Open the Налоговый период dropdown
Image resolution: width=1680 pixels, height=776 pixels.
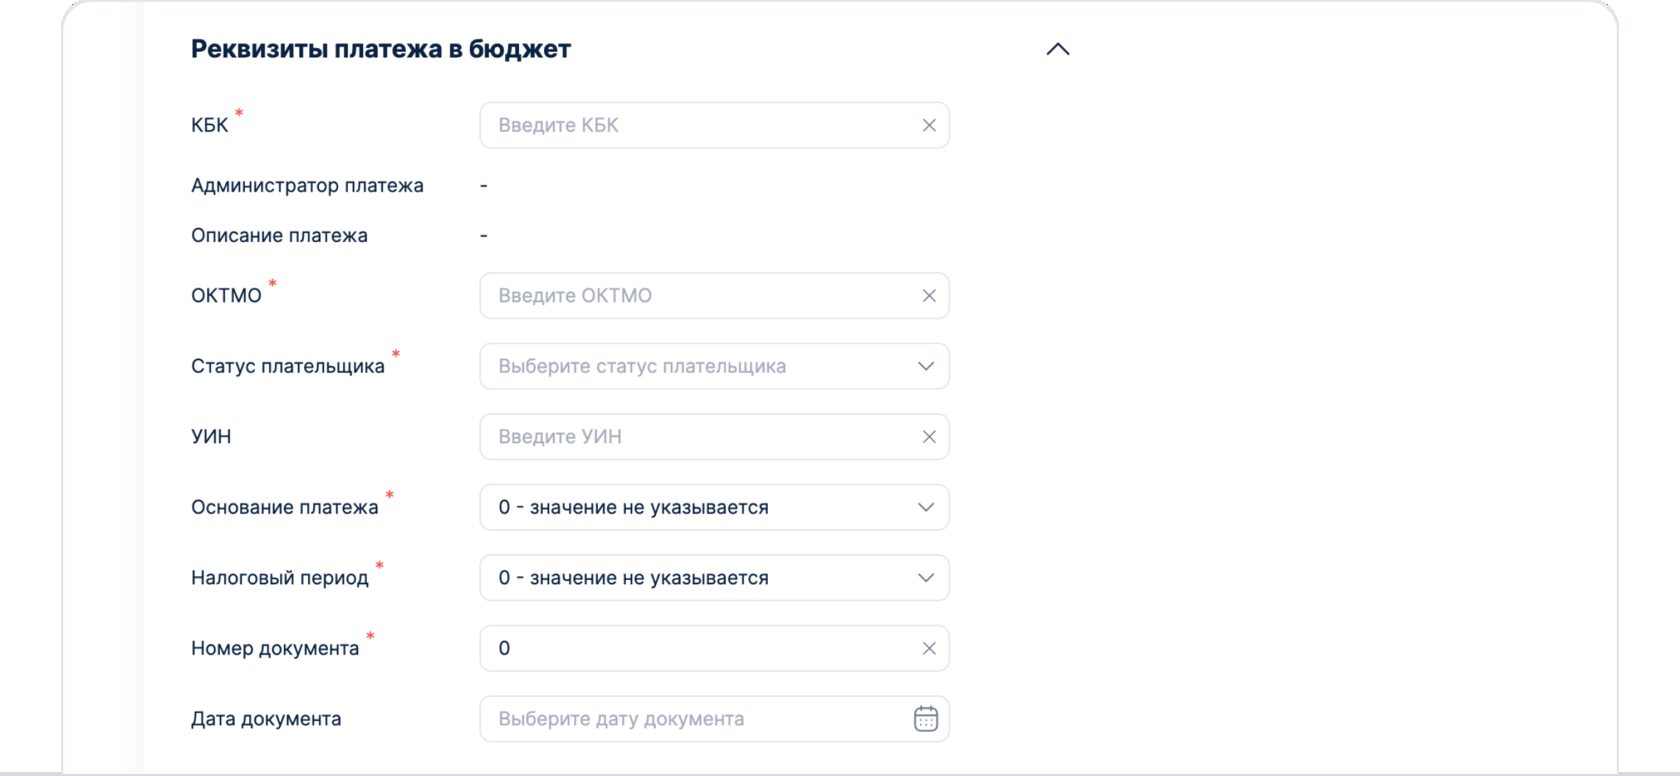[714, 578]
